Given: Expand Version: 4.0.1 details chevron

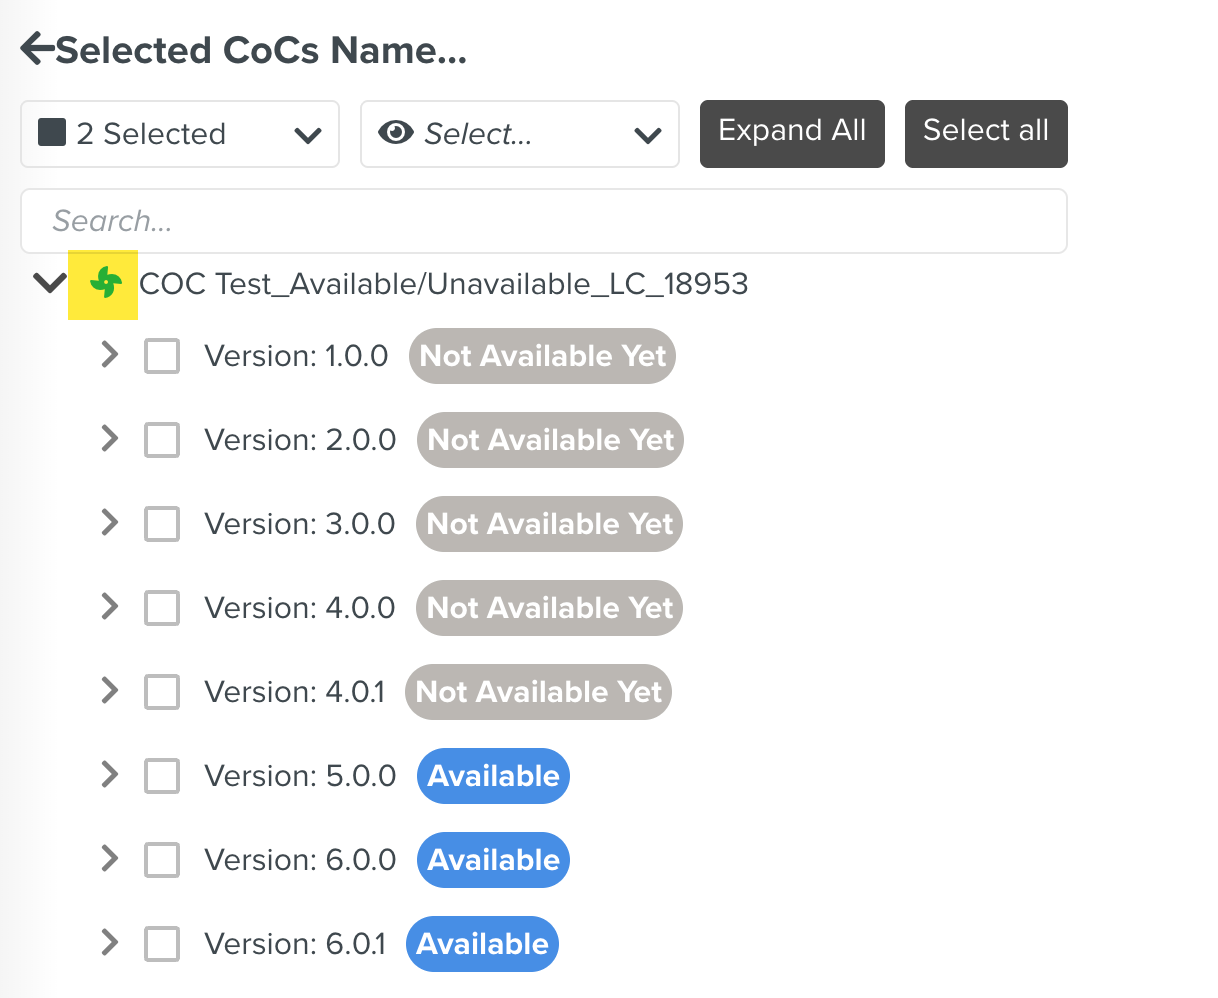Looking at the screenshot, I should [110, 691].
